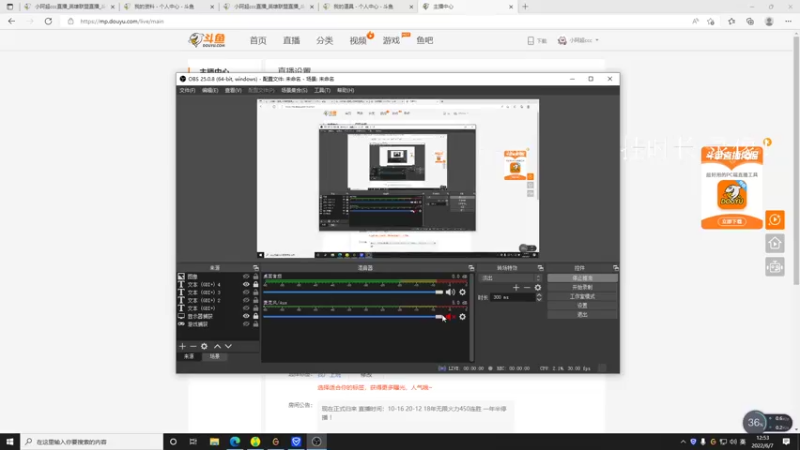Open desktop audio settings gear in mixer
Screen dimensions: 800x450
(x=462, y=292)
